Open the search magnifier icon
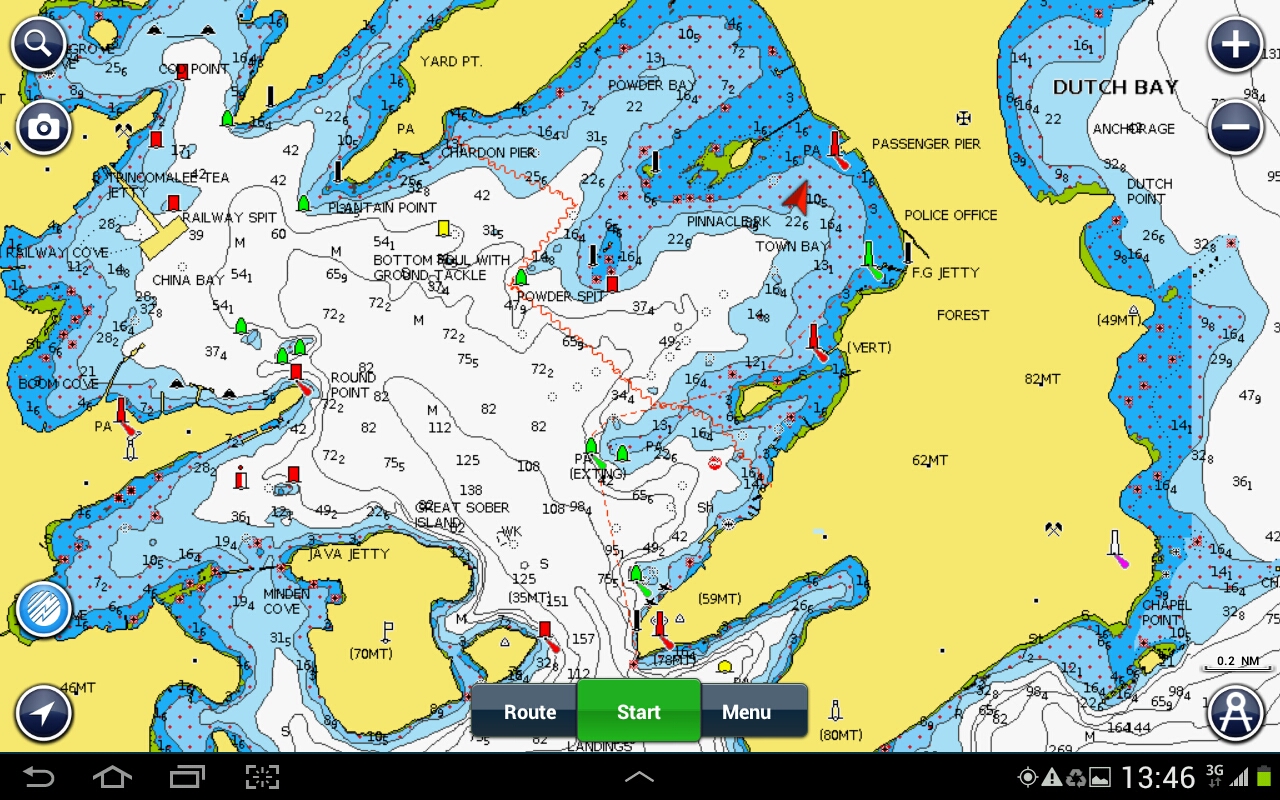 pos(39,44)
